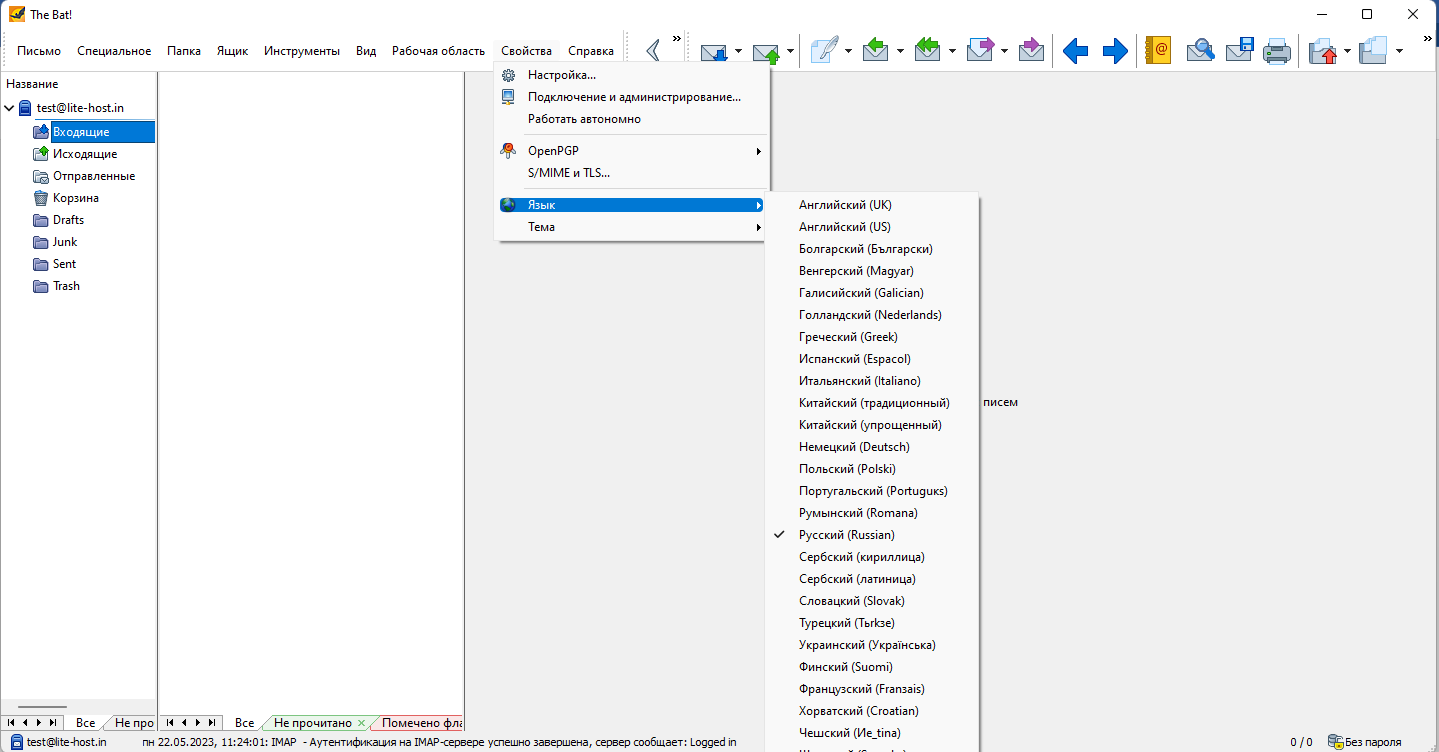Open S/MIME и TLS... menu entry
This screenshot has height=752, width=1439.
(x=632, y=173)
